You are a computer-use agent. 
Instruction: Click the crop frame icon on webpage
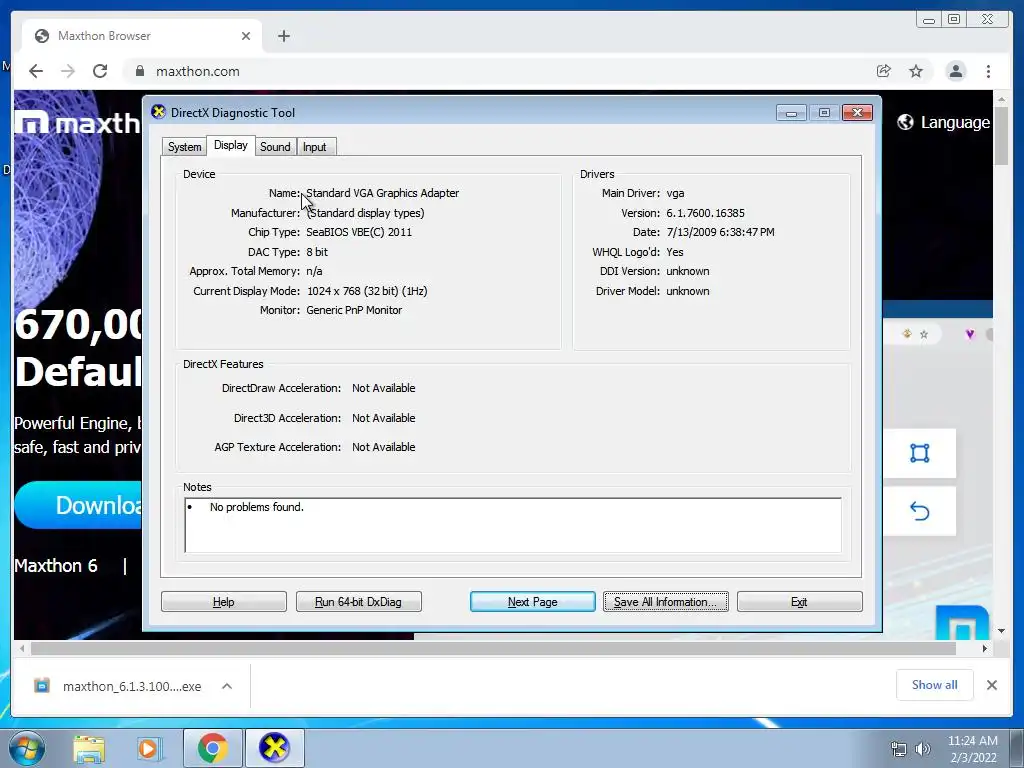tap(920, 453)
